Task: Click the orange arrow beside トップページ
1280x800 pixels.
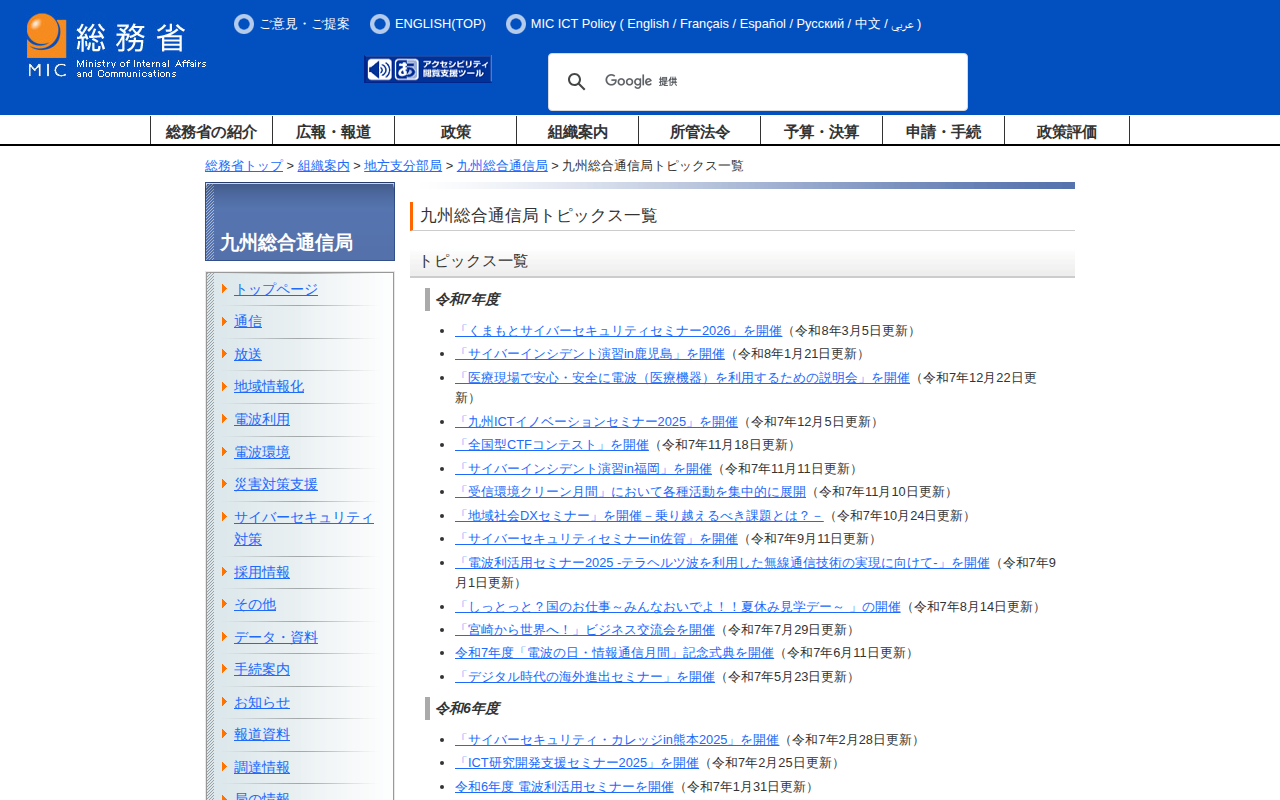Action: pos(225,289)
